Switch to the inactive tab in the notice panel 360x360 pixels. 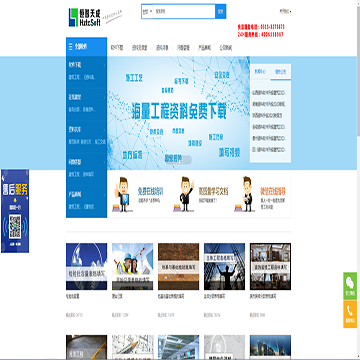[x=260, y=71]
